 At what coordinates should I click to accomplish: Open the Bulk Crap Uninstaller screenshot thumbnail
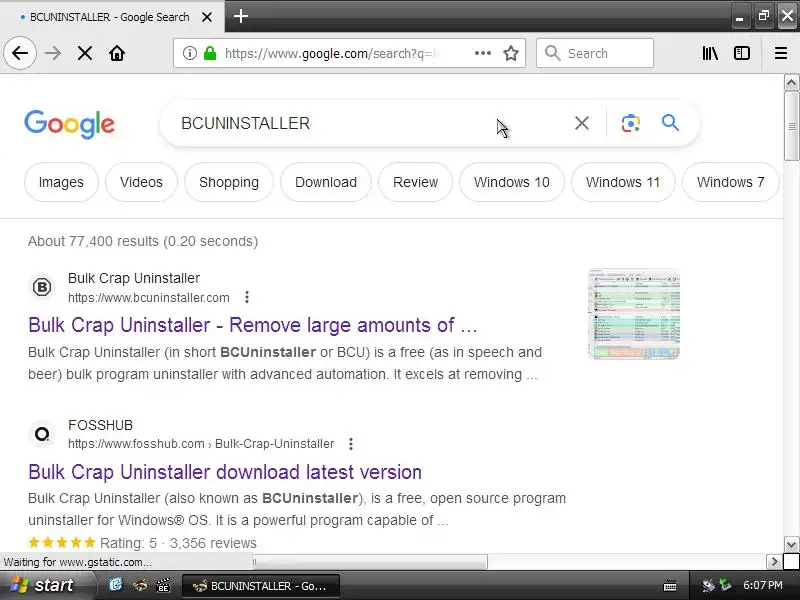pyautogui.click(x=634, y=314)
